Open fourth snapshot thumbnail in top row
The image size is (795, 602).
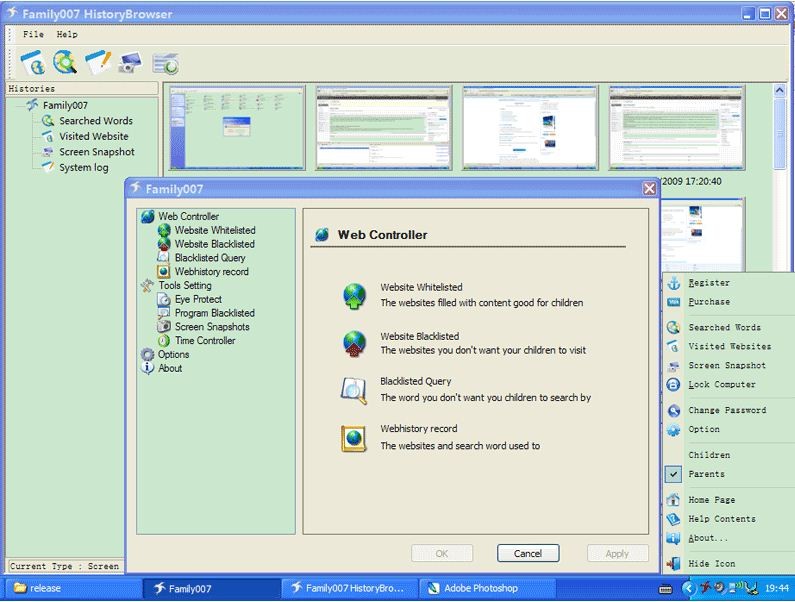[x=677, y=127]
